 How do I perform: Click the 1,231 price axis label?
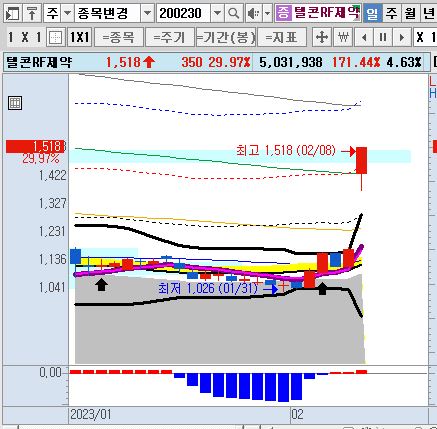(53, 231)
